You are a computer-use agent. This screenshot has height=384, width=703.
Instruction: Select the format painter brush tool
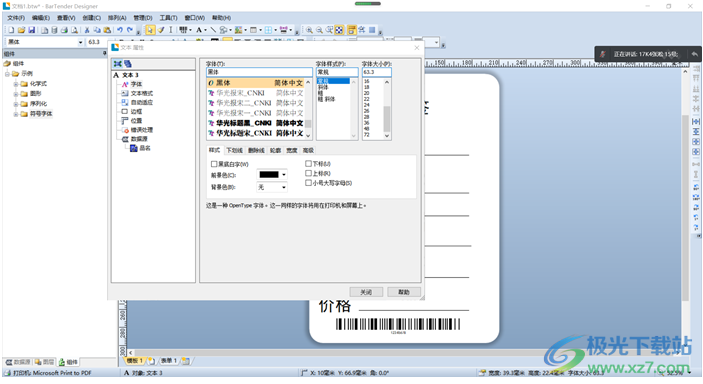pos(161,30)
